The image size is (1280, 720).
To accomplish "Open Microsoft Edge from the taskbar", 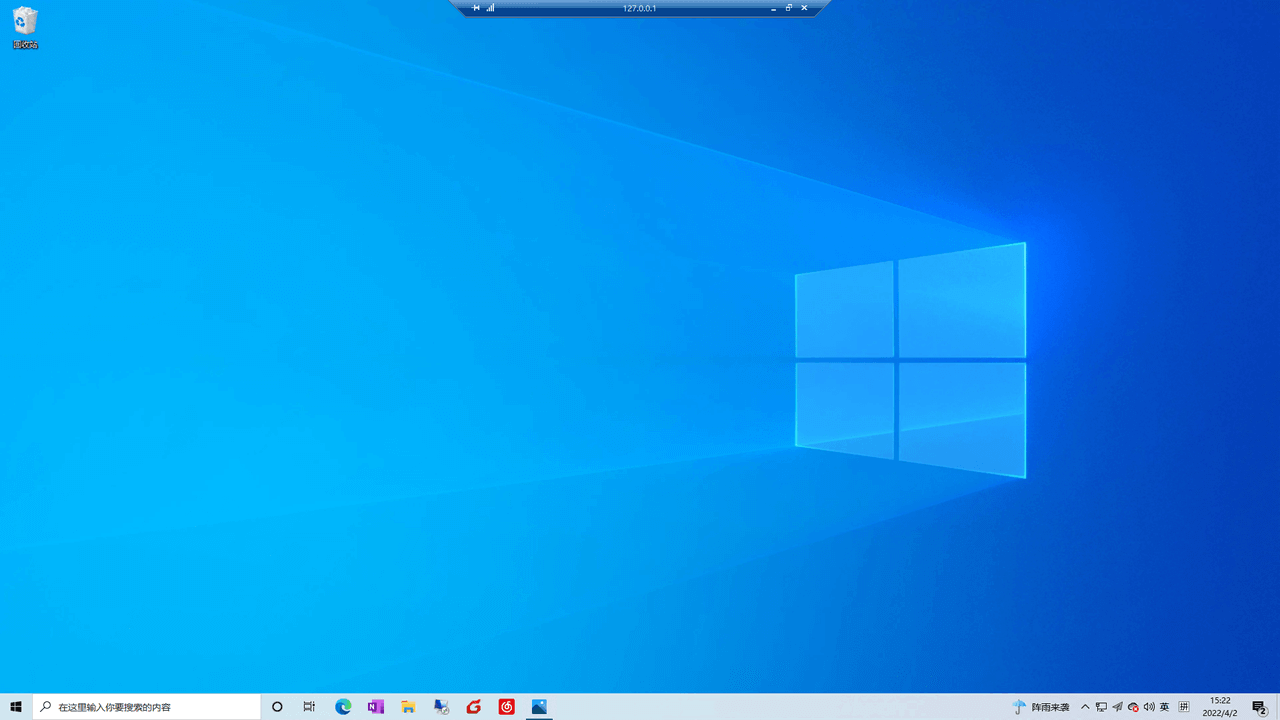I will (x=343, y=707).
